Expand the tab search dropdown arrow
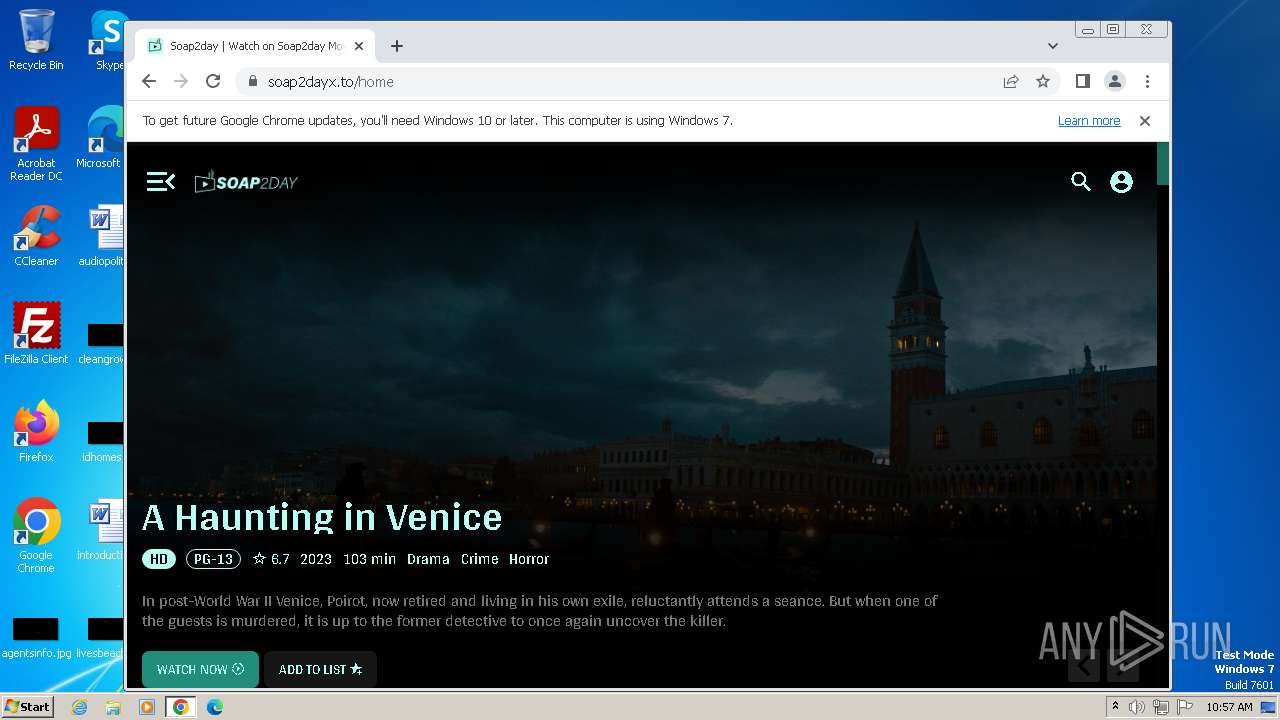The image size is (1280, 720). pyautogui.click(x=1053, y=46)
